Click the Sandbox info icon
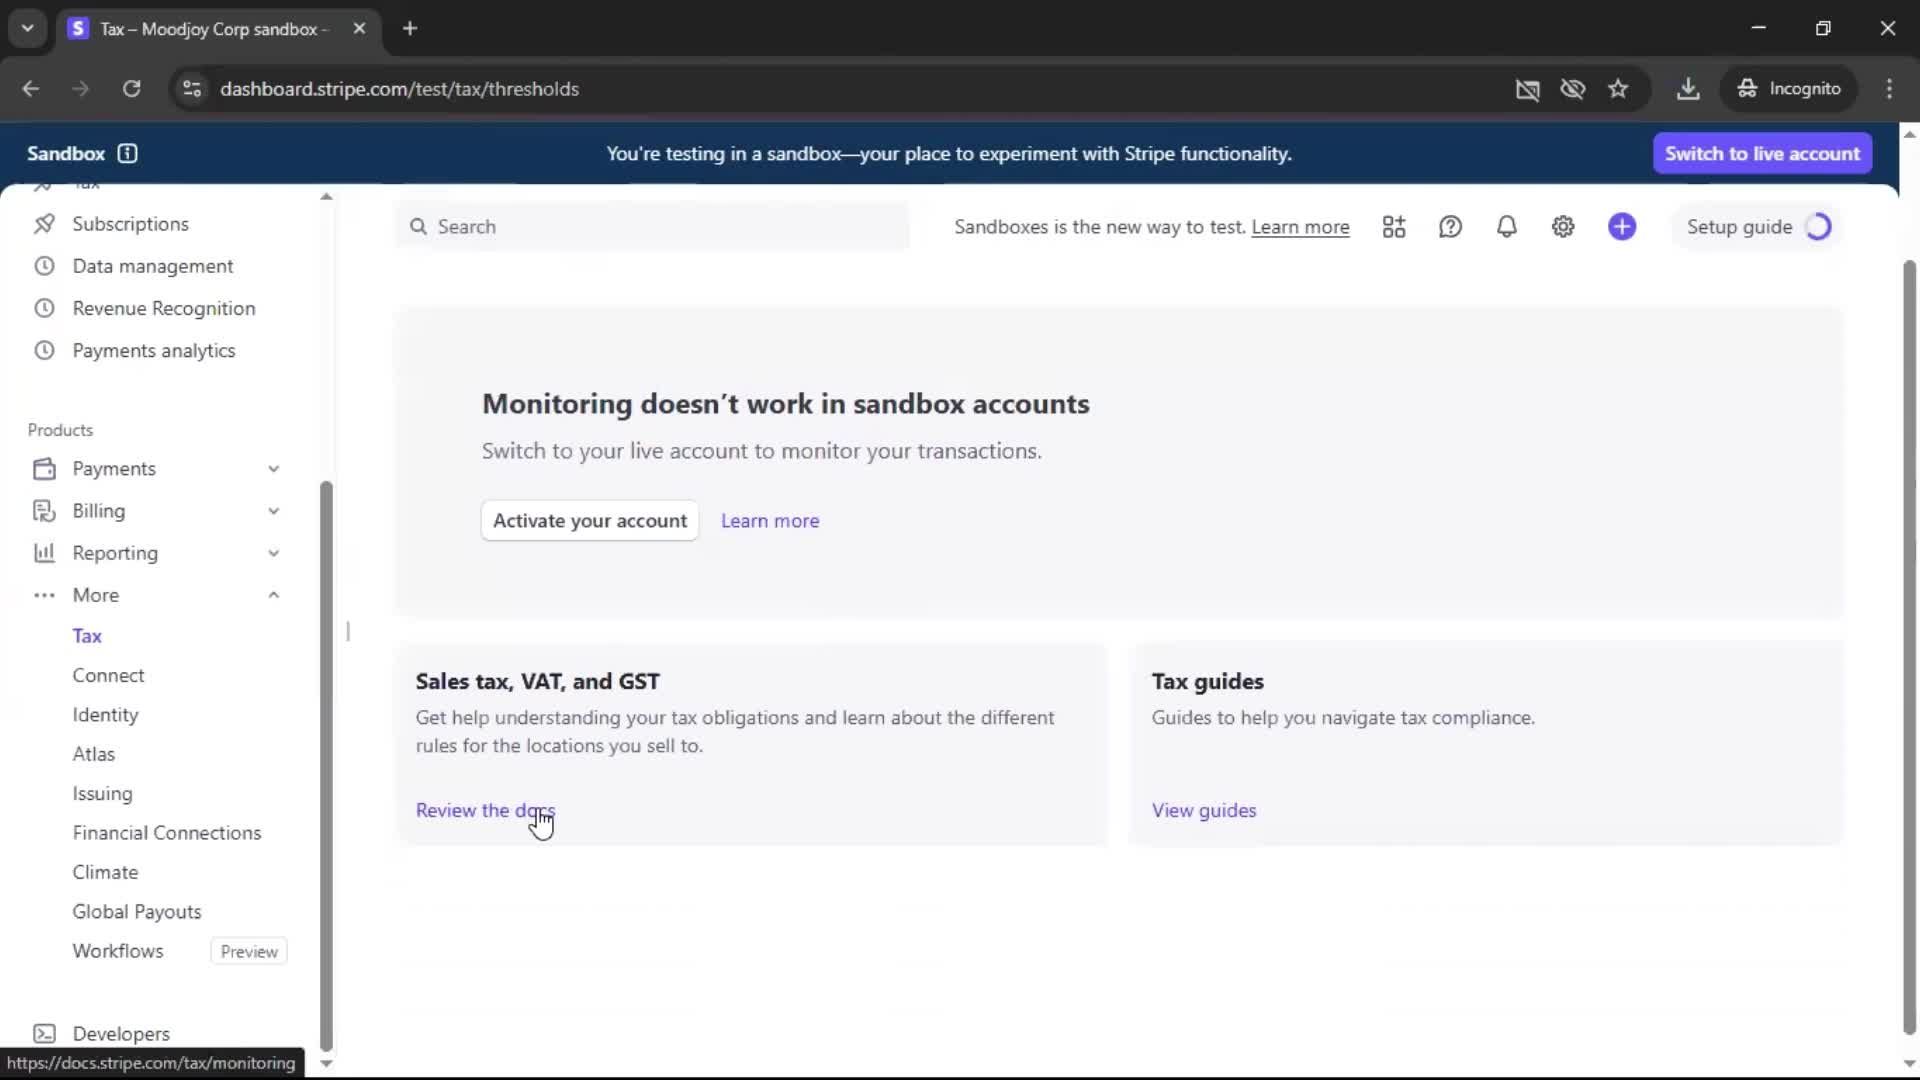The width and height of the screenshot is (1920, 1080). [127, 153]
